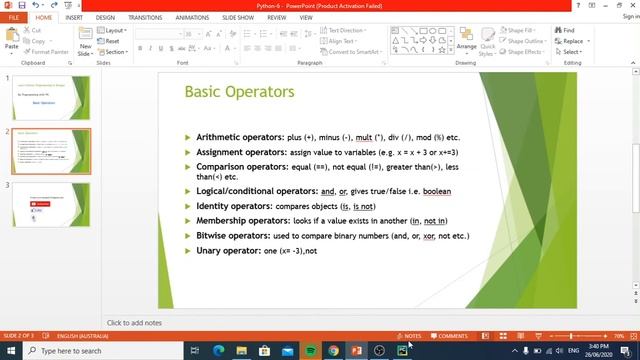This screenshot has height=360, width=640.
Task: Open the Layout dropdown
Action: [112, 31]
